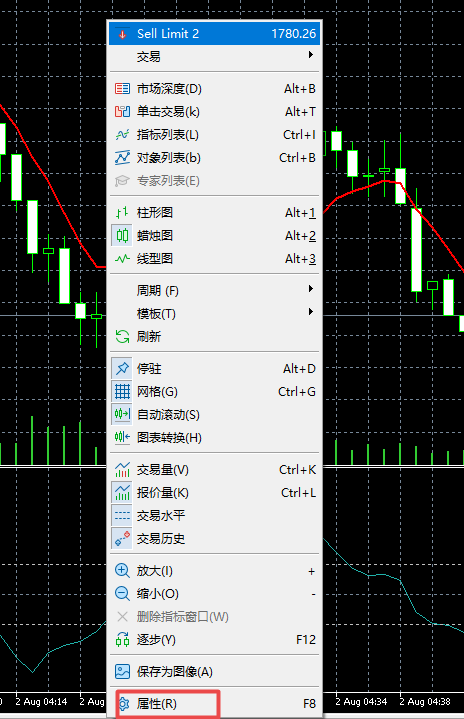The width and height of the screenshot is (464, 719).
Task: Click the 交易历史 icon
Action: pos(122,538)
